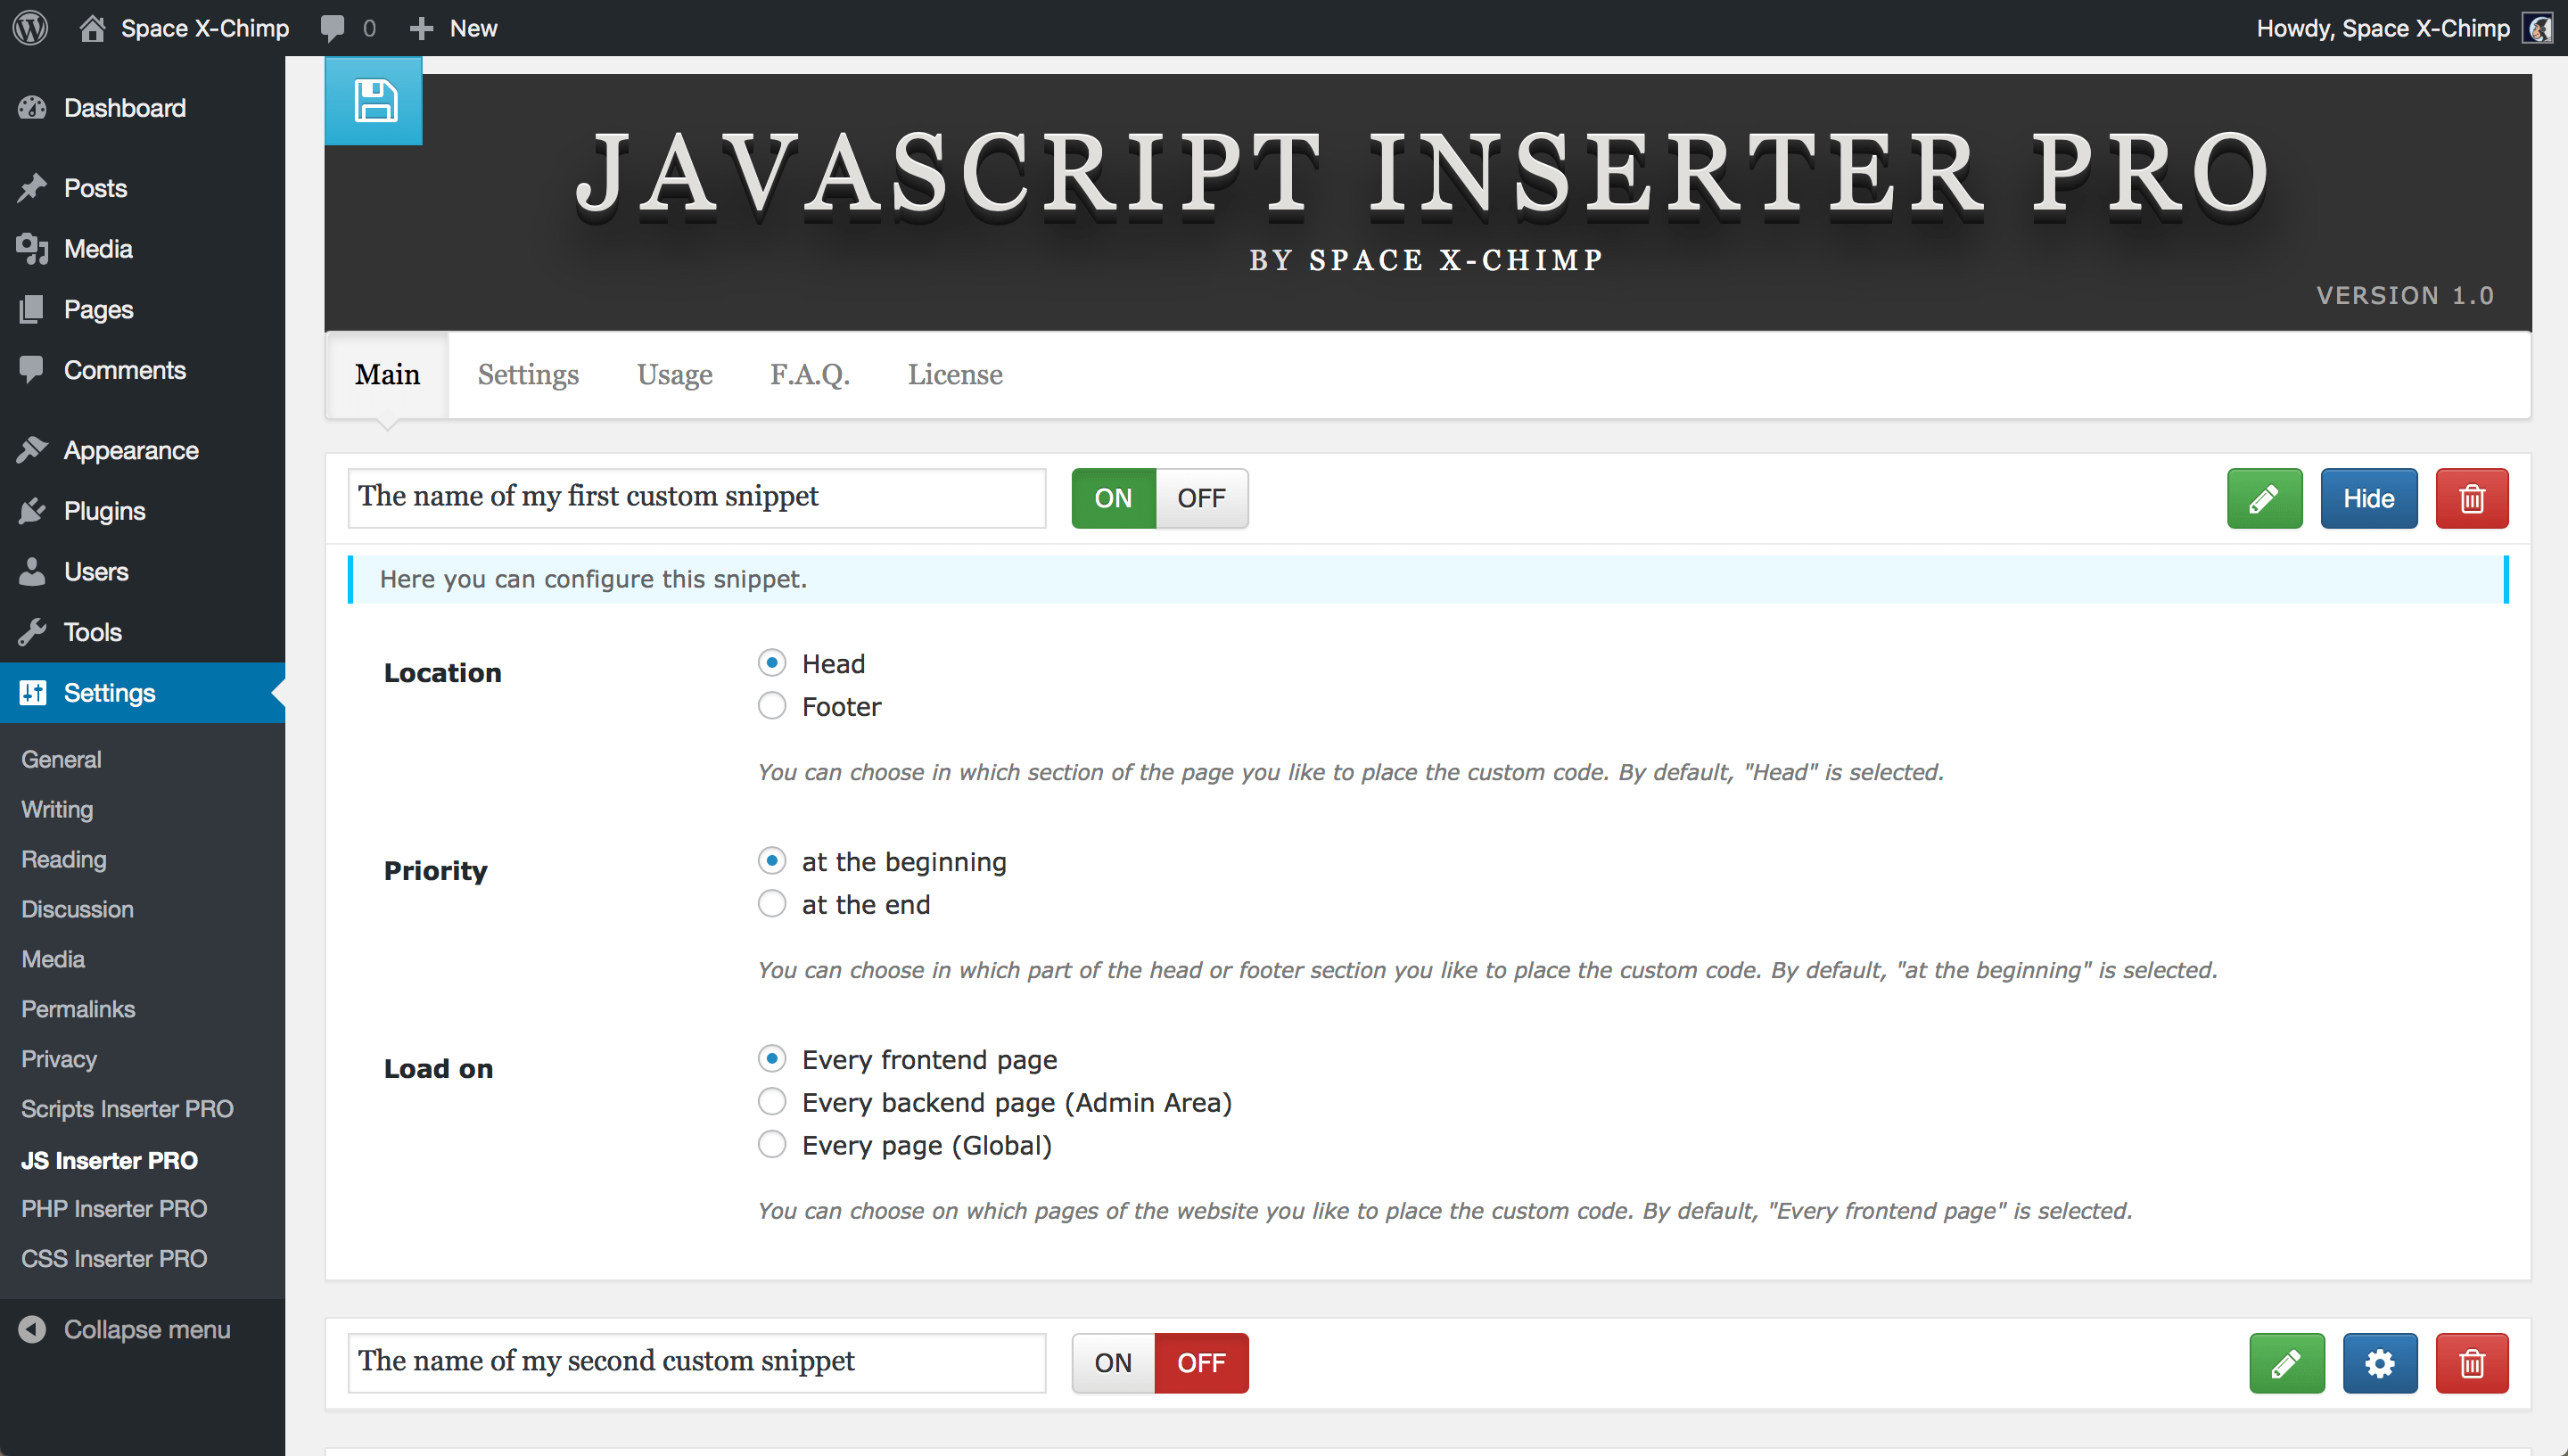Click the red delete icon for second snippet

2473,1361
